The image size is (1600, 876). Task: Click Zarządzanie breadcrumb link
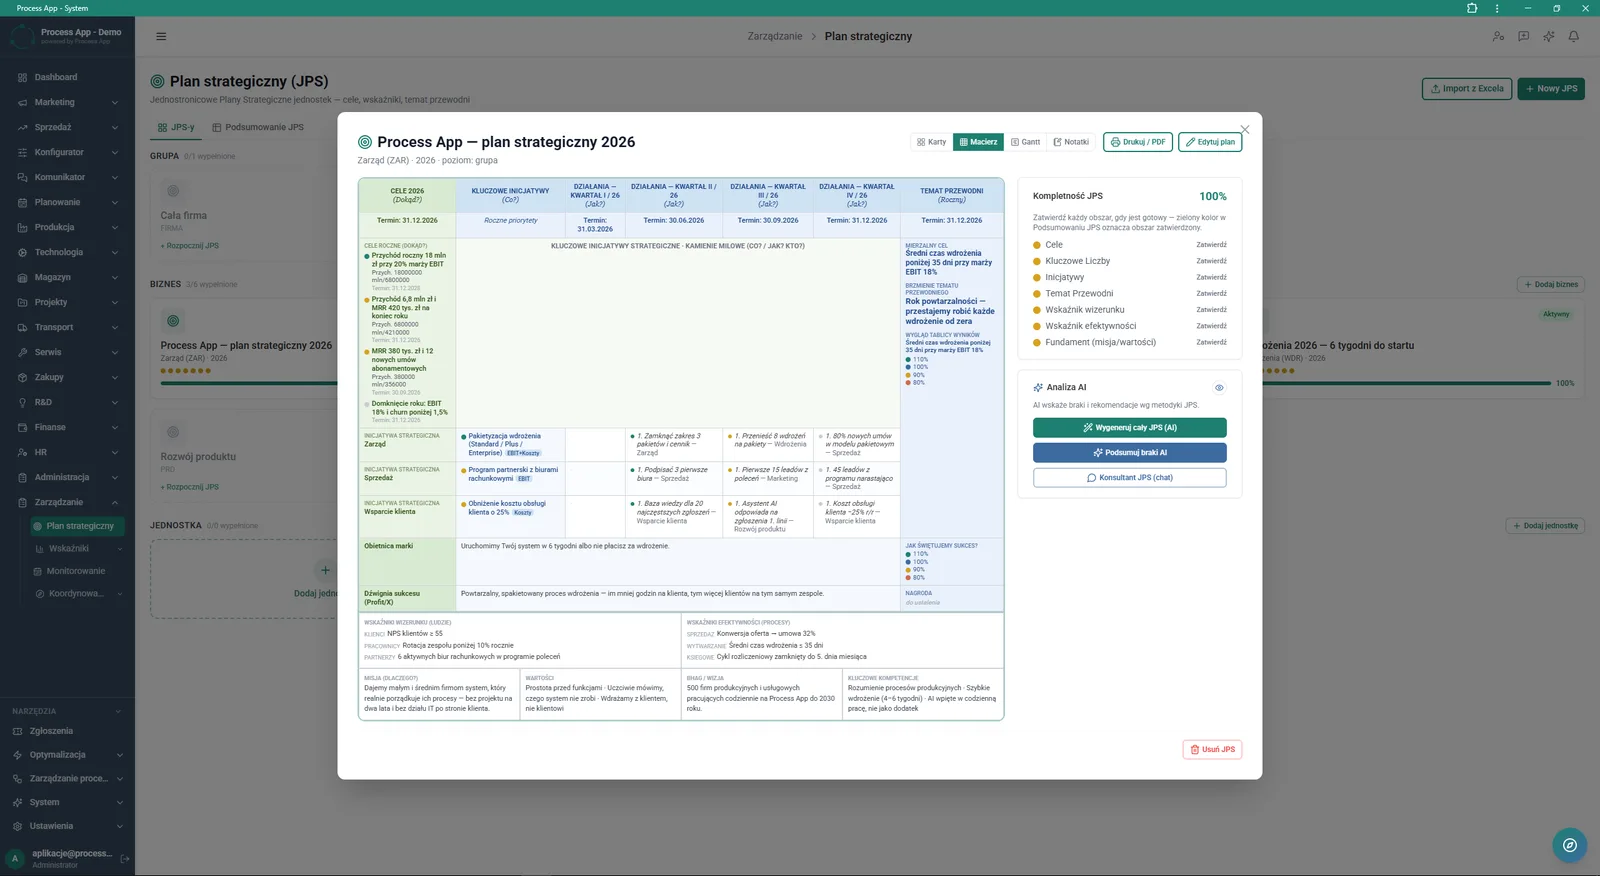coord(775,36)
